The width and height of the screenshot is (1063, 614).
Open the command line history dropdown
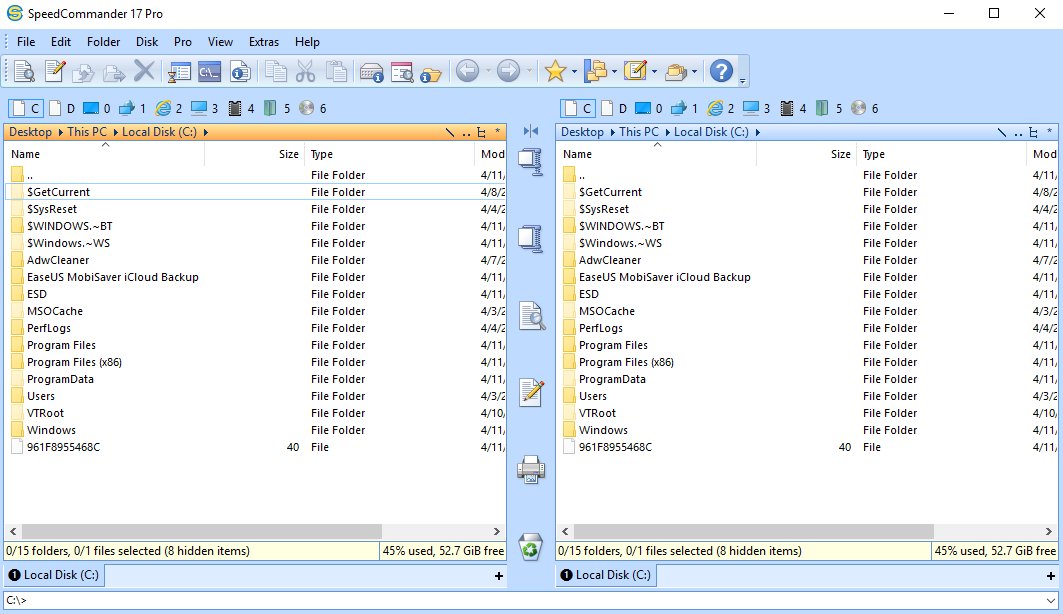[1051, 600]
